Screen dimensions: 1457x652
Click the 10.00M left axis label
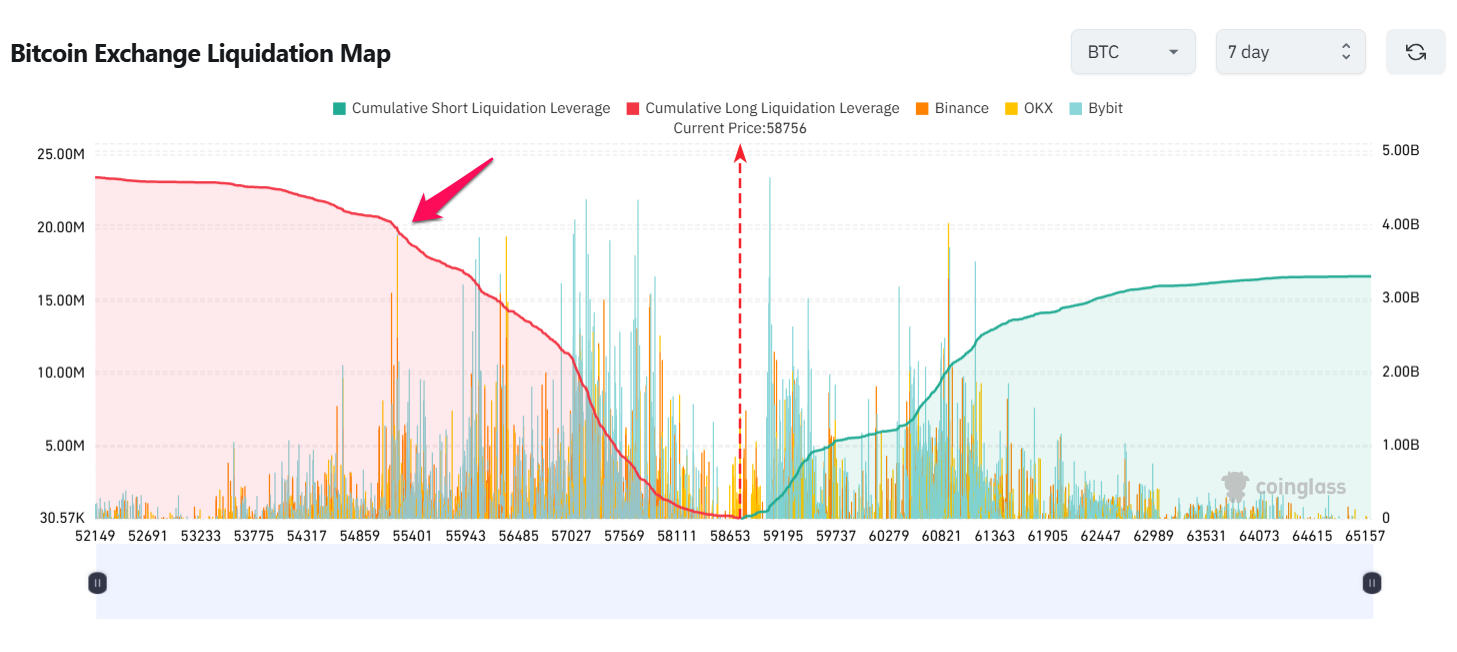(x=61, y=373)
